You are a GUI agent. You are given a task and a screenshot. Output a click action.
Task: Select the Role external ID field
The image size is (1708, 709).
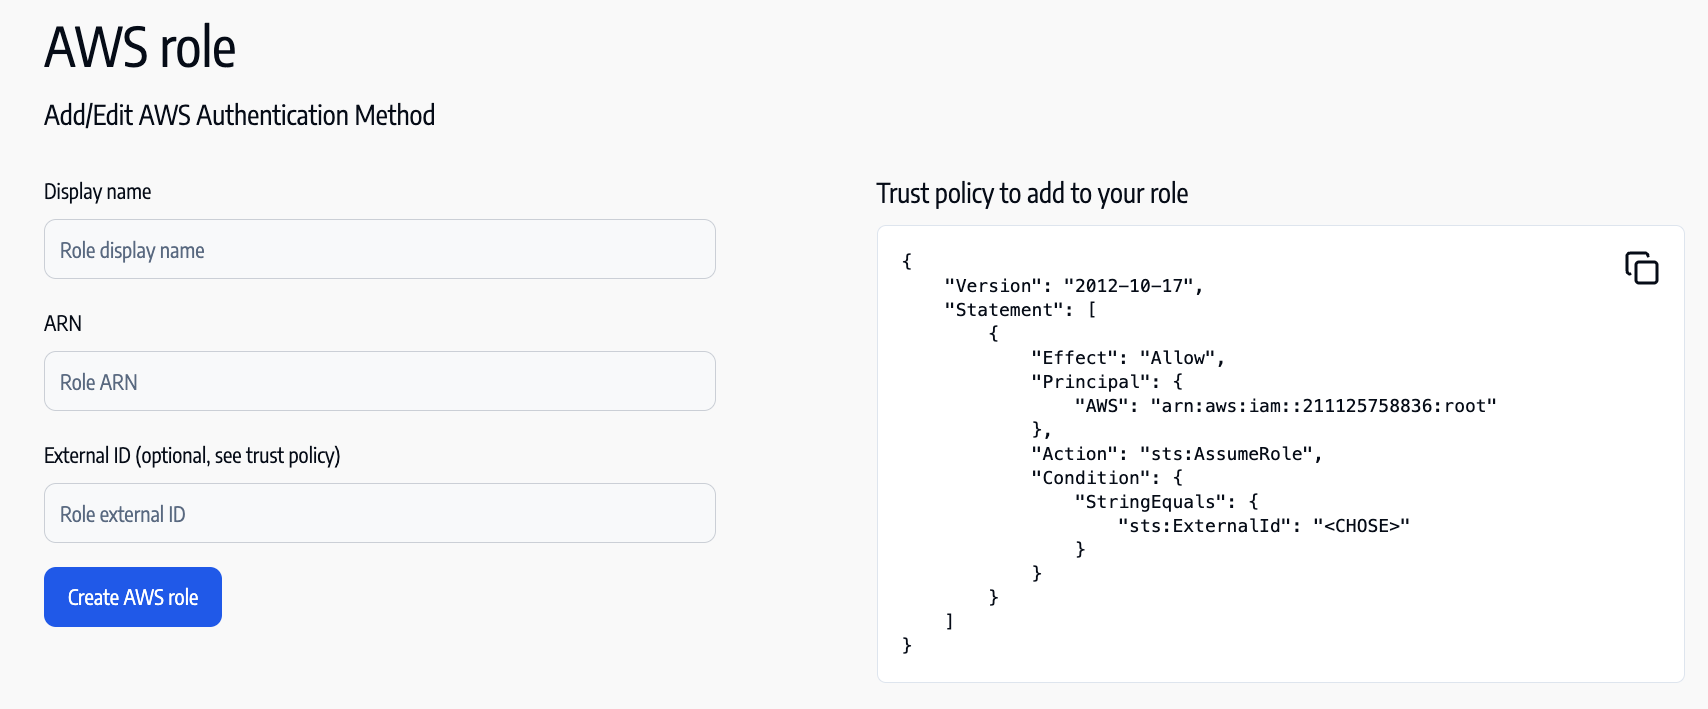[x=380, y=514]
